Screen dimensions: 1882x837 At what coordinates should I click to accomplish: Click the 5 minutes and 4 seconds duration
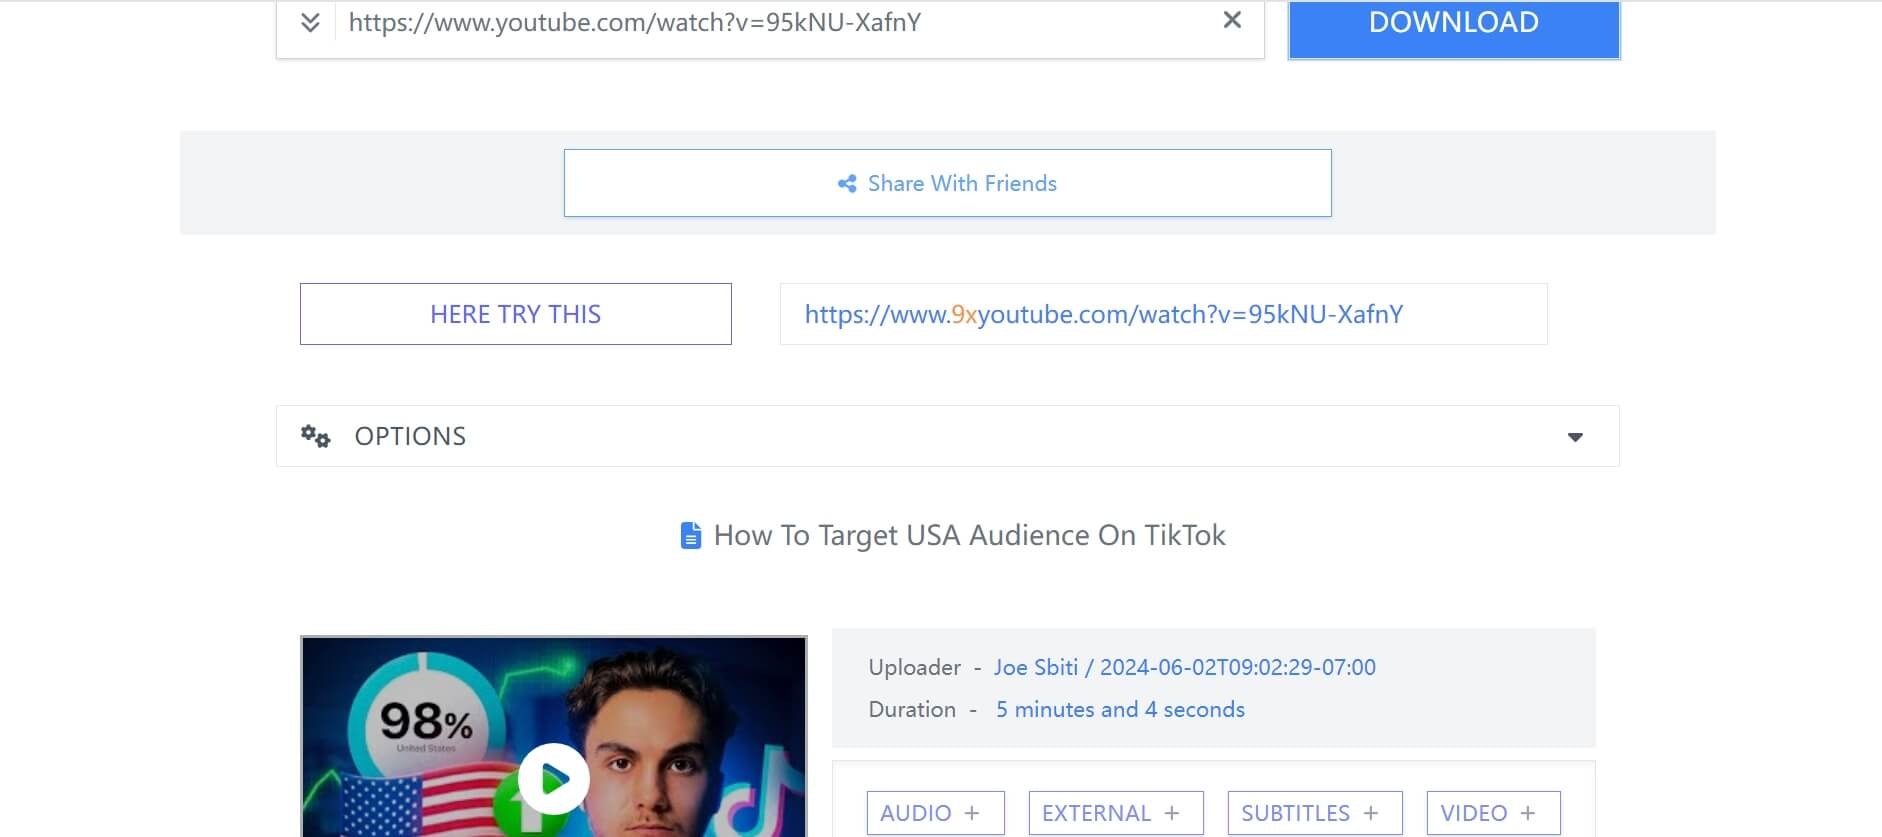click(x=1120, y=709)
